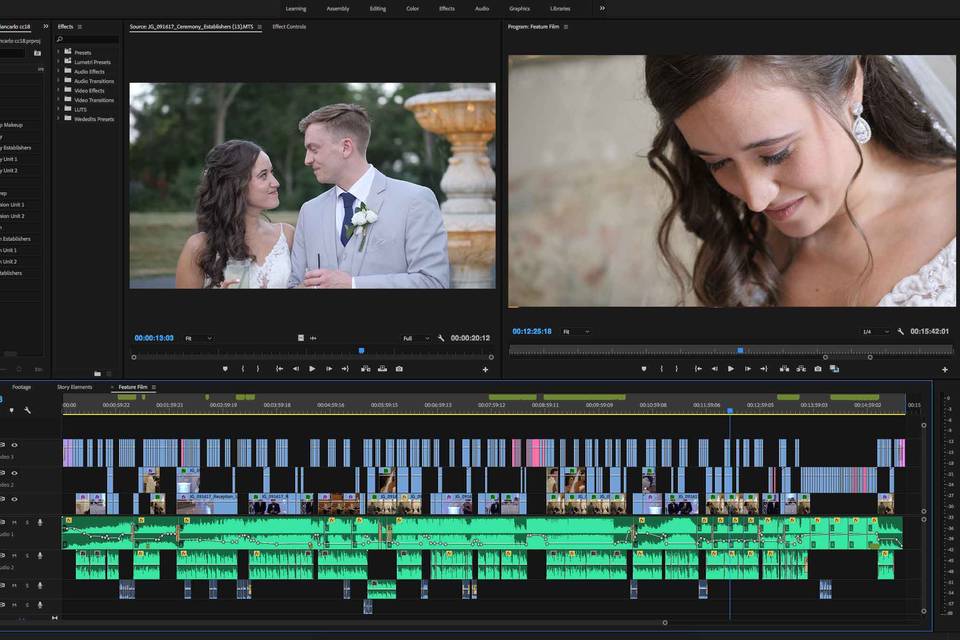Switch to the Audio workspace
Screen dimensions: 960x640
click(x=482, y=9)
